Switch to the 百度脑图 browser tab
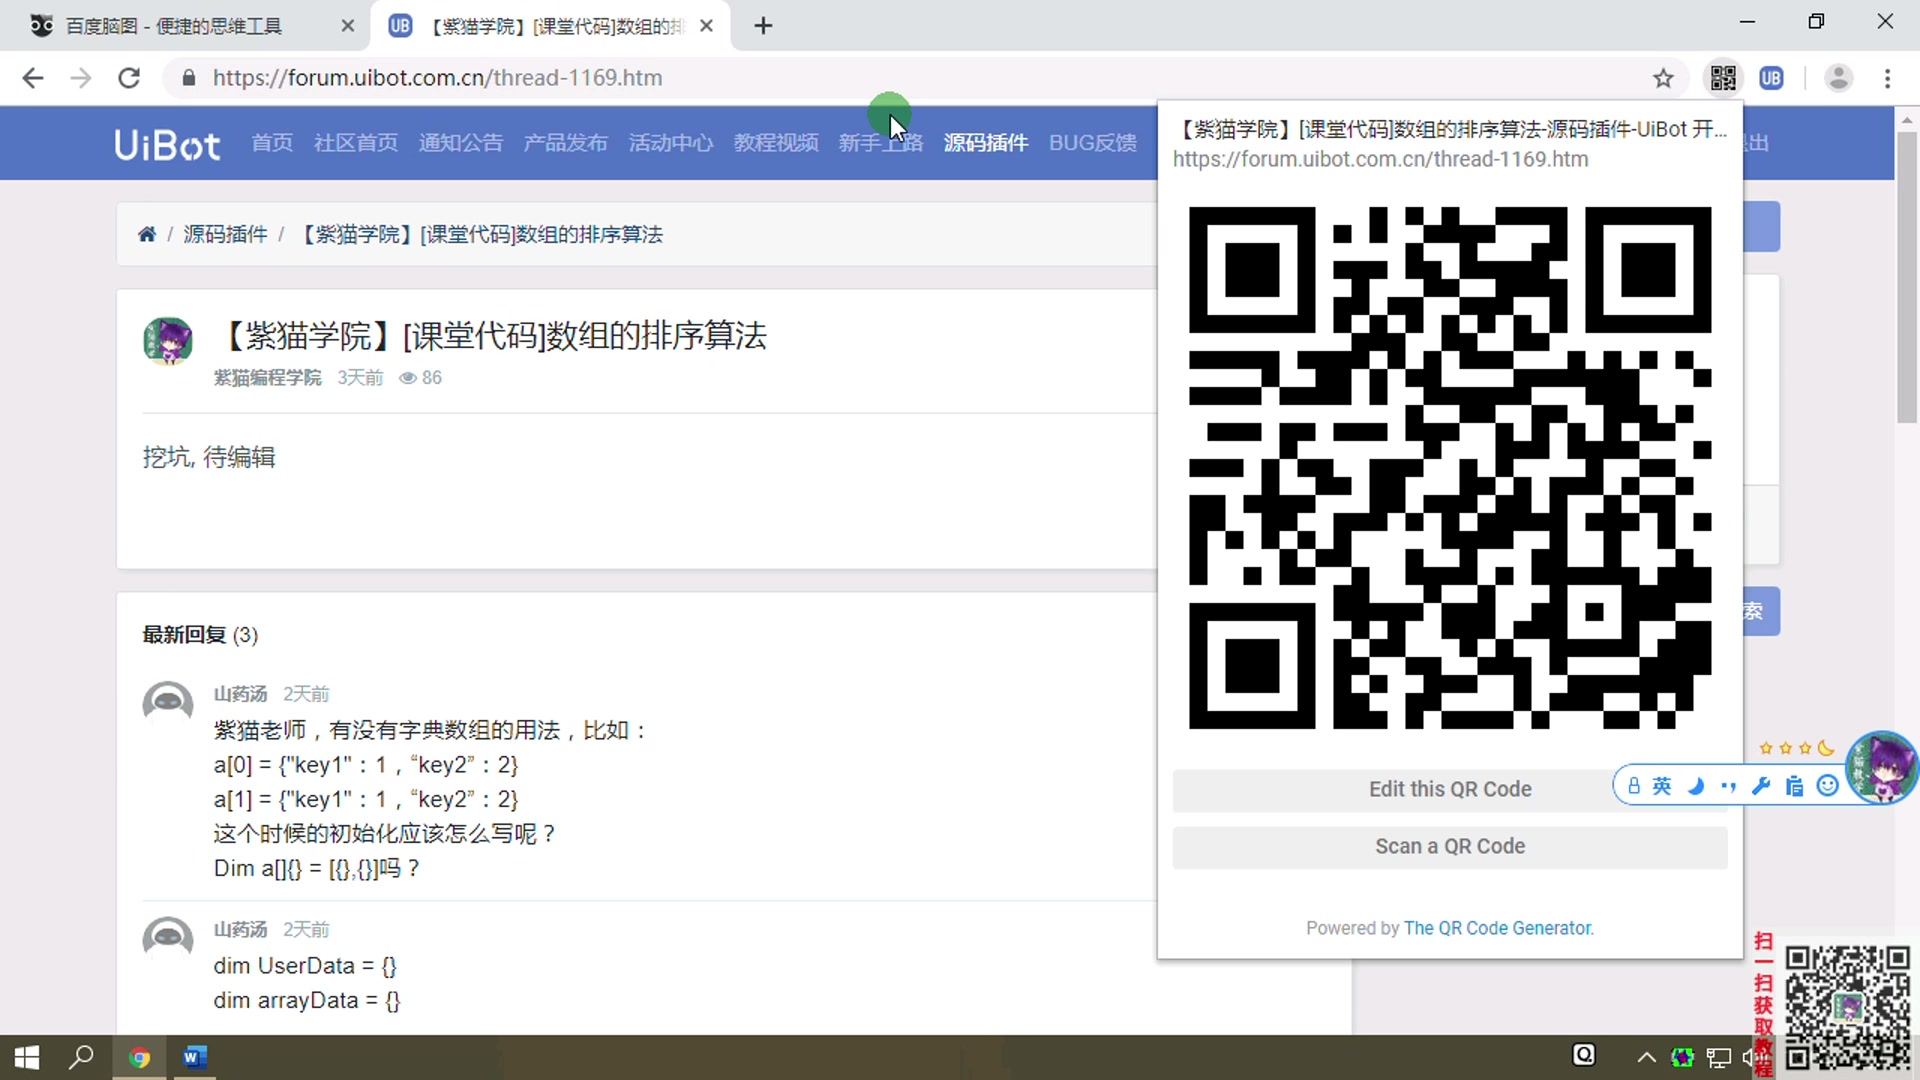 pos(175,26)
